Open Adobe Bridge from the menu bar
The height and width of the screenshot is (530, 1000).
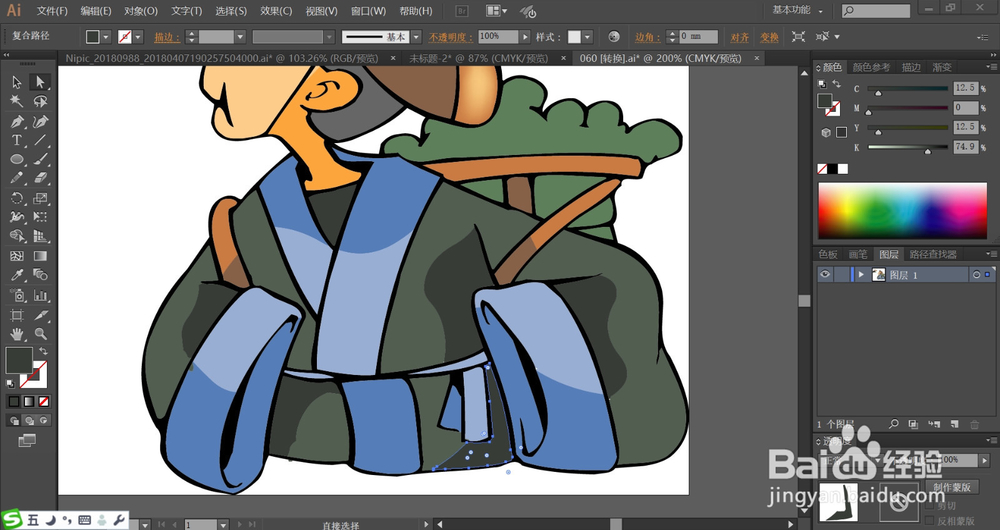[463, 11]
